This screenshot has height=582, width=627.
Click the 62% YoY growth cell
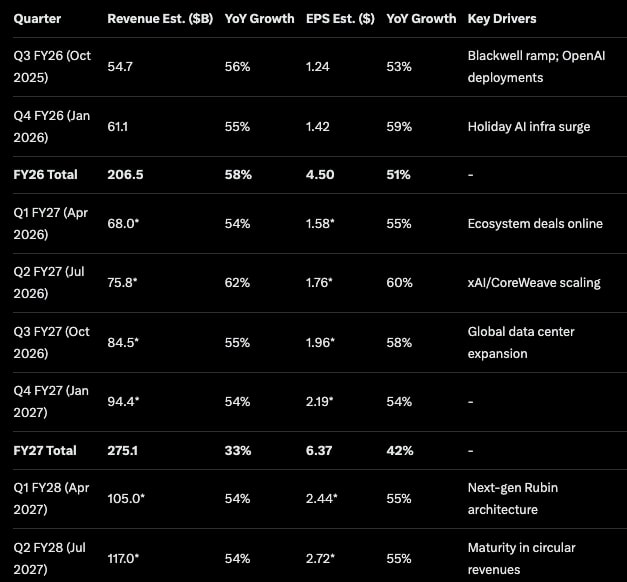tap(238, 283)
